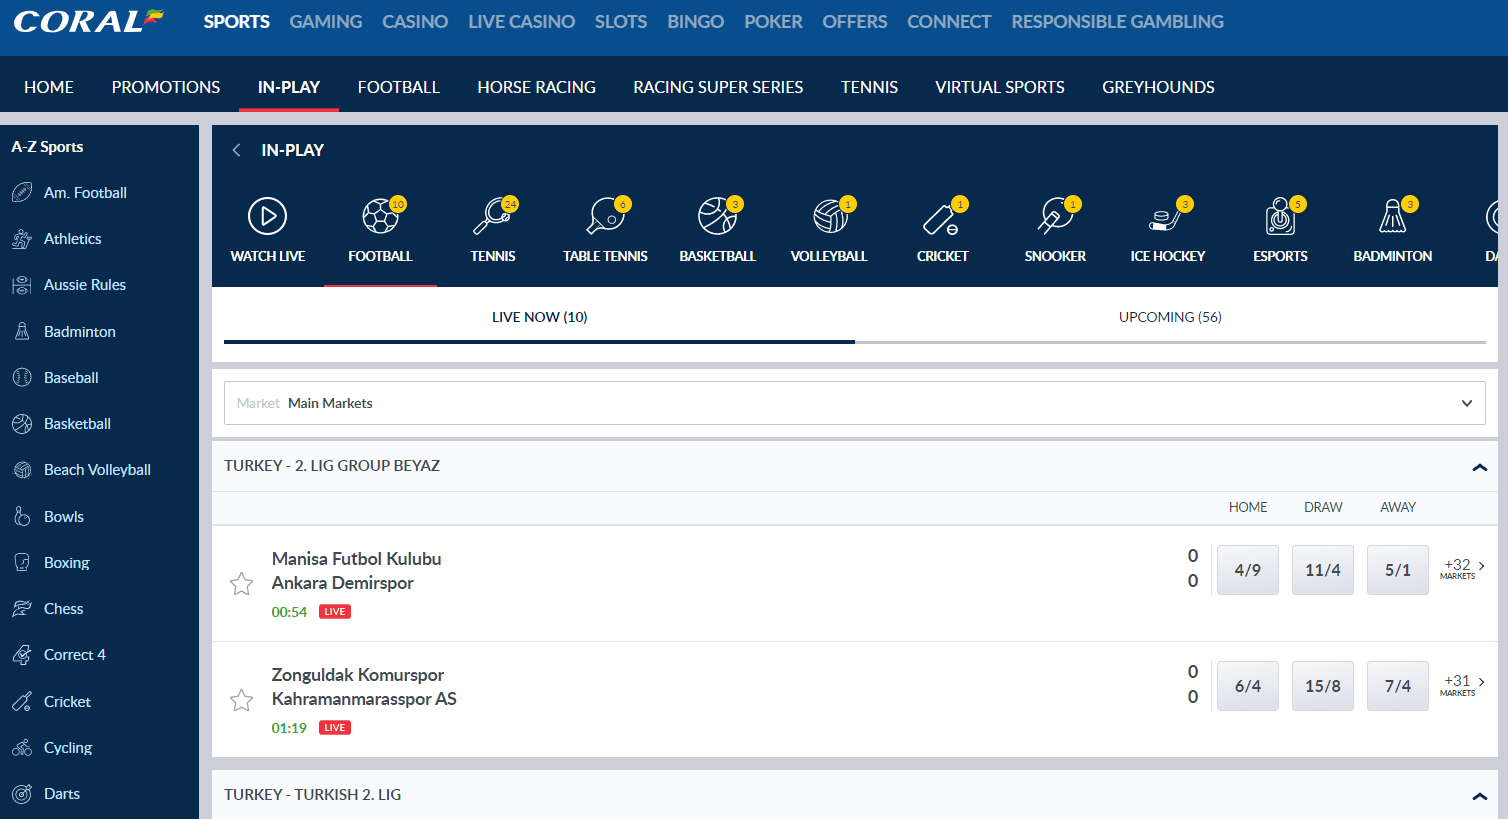Open Horse Racing in the navigation bar

tap(536, 87)
